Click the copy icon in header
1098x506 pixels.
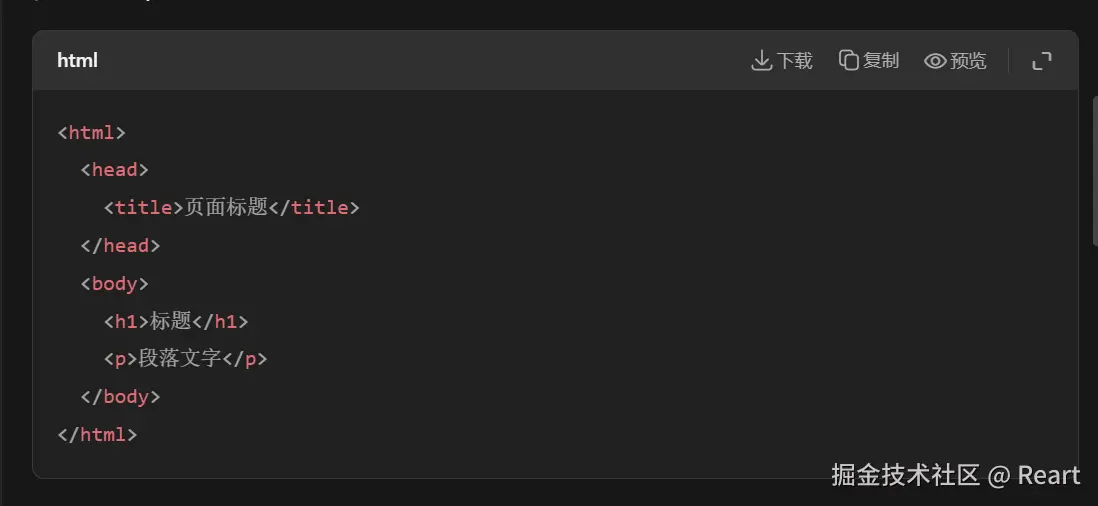pyautogui.click(x=849, y=61)
